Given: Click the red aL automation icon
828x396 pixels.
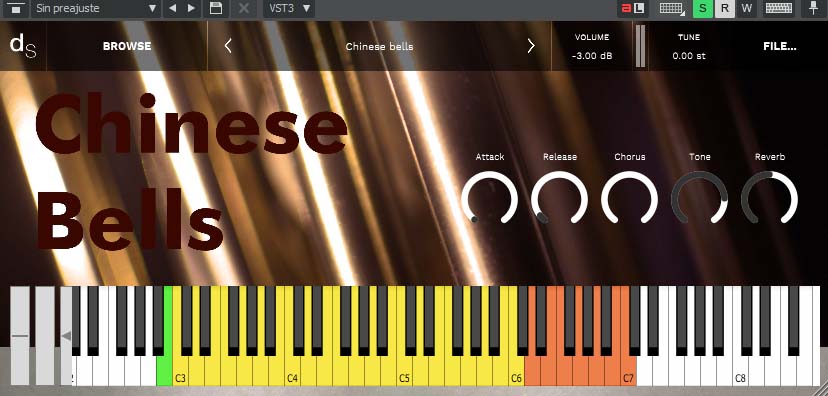Looking at the screenshot, I should [x=633, y=8].
